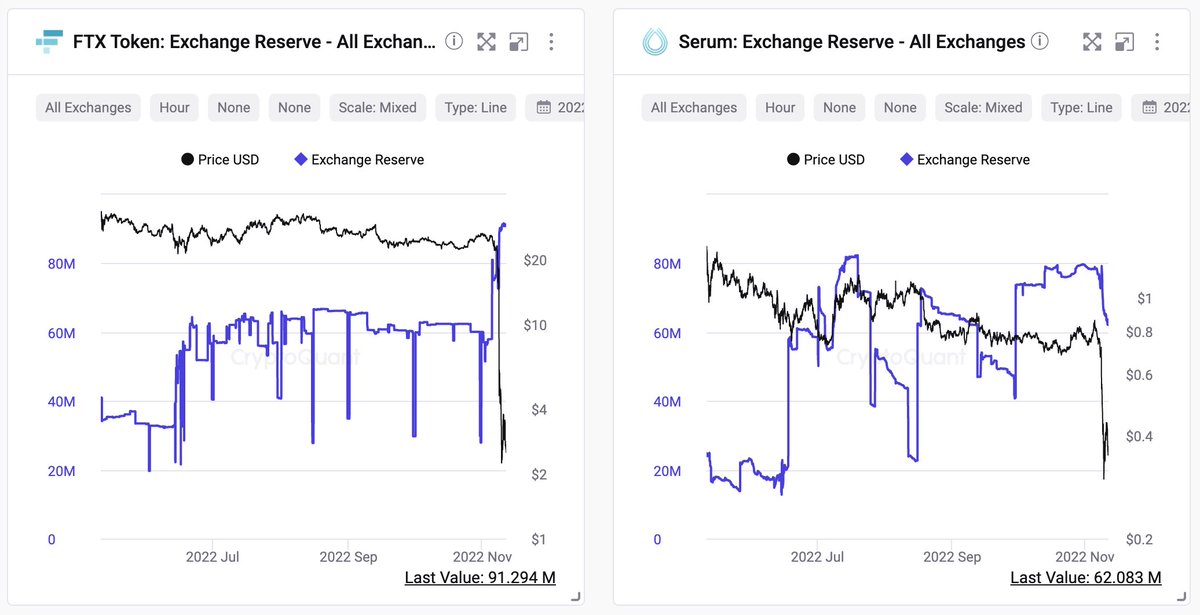The width and height of the screenshot is (1200, 615).
Task: Open FTX Token All Exchanges dropdown
Action: pyautogui.click(x=88, y=107)
